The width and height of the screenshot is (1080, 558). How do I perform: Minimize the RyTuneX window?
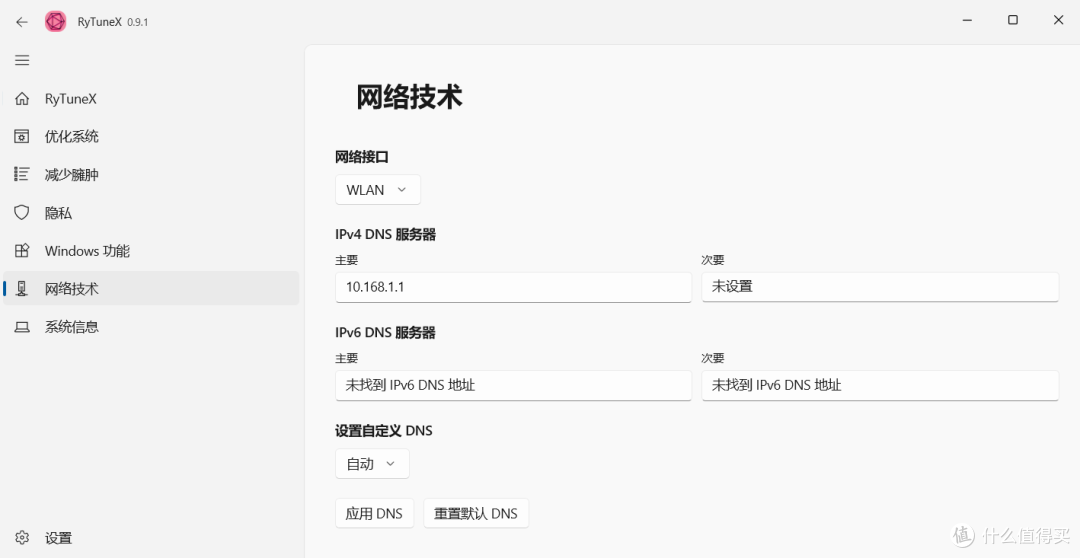[x=967, y=20]
